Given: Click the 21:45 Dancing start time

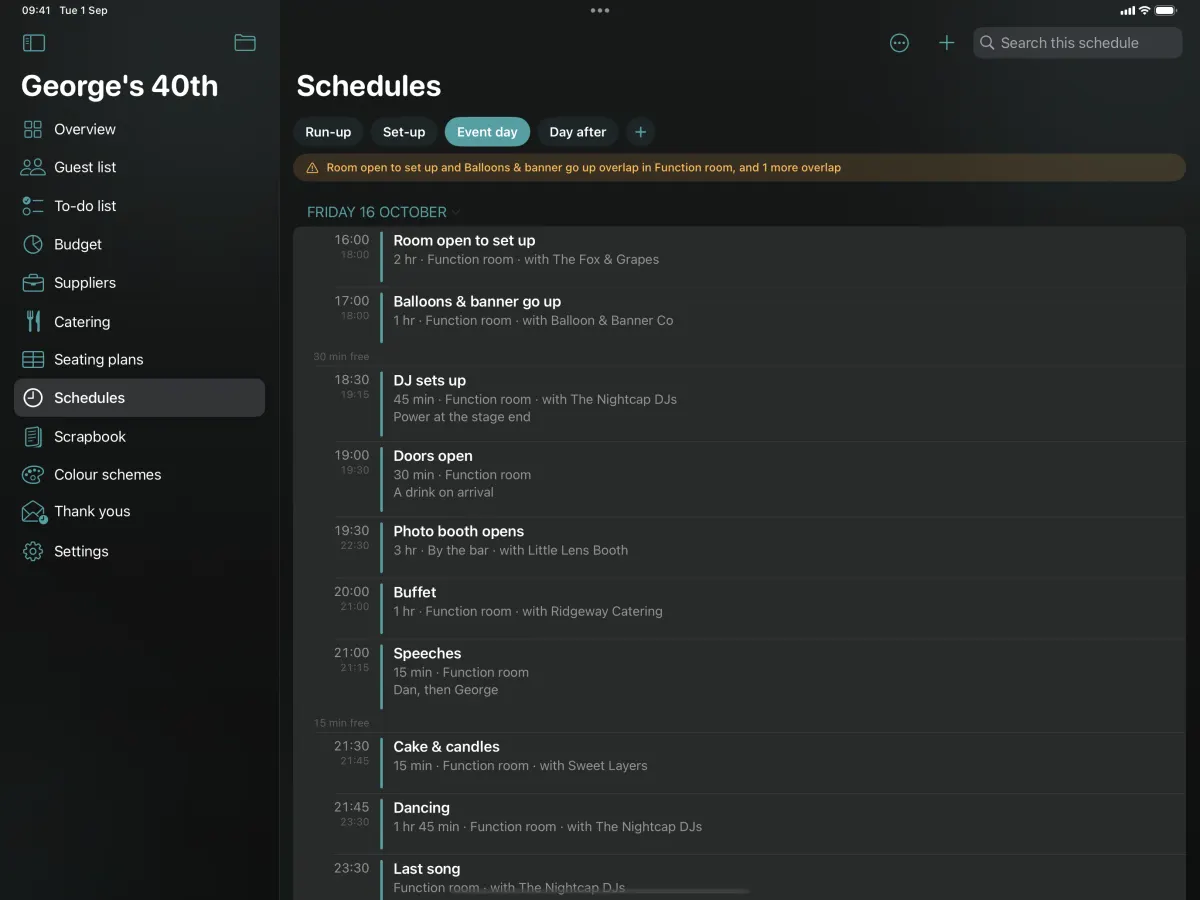Looking at the screenshot, I should pyautogui.click(x=351, y=807).
